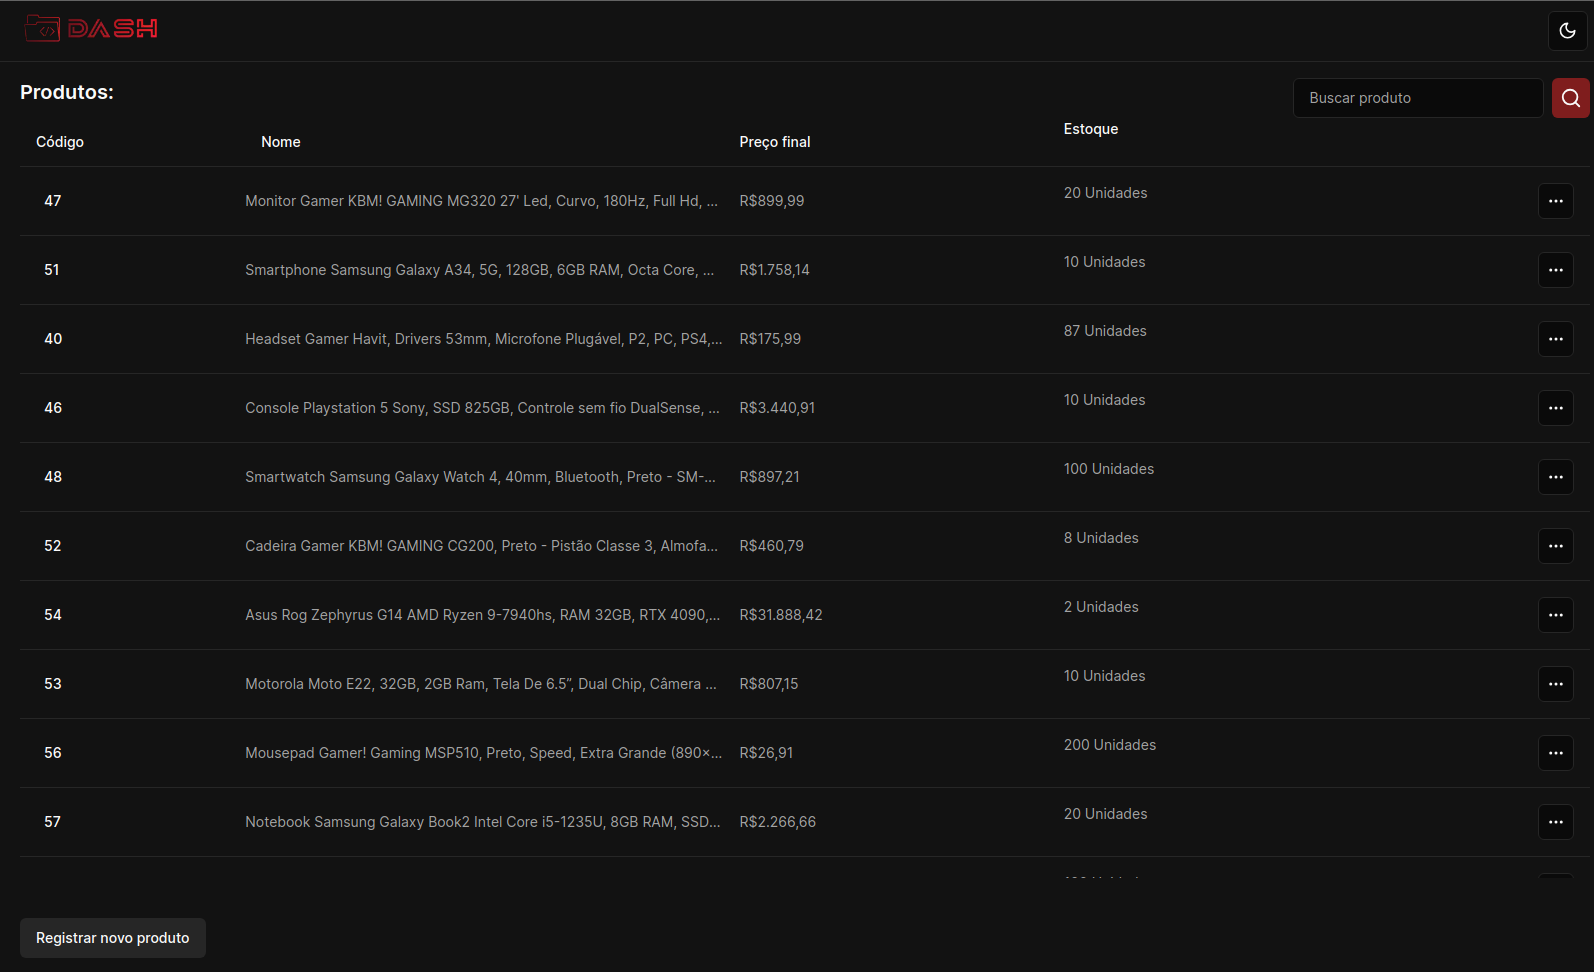
Task: Open options menu for product 47
Action: (x=1555, y=201)
